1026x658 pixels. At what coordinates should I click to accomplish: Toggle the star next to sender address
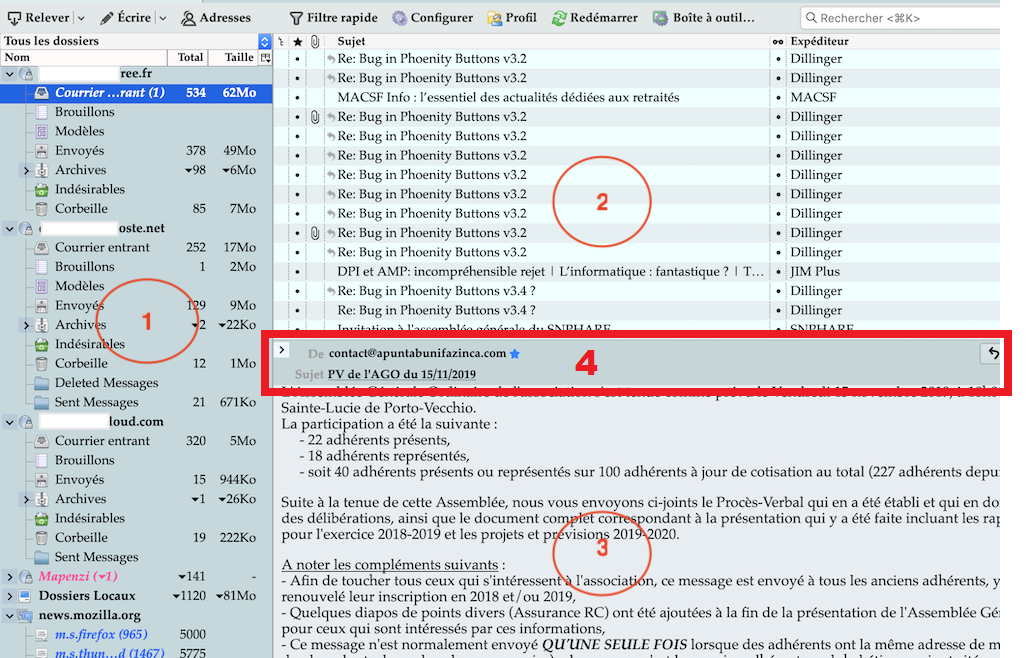tap(515, 354)
